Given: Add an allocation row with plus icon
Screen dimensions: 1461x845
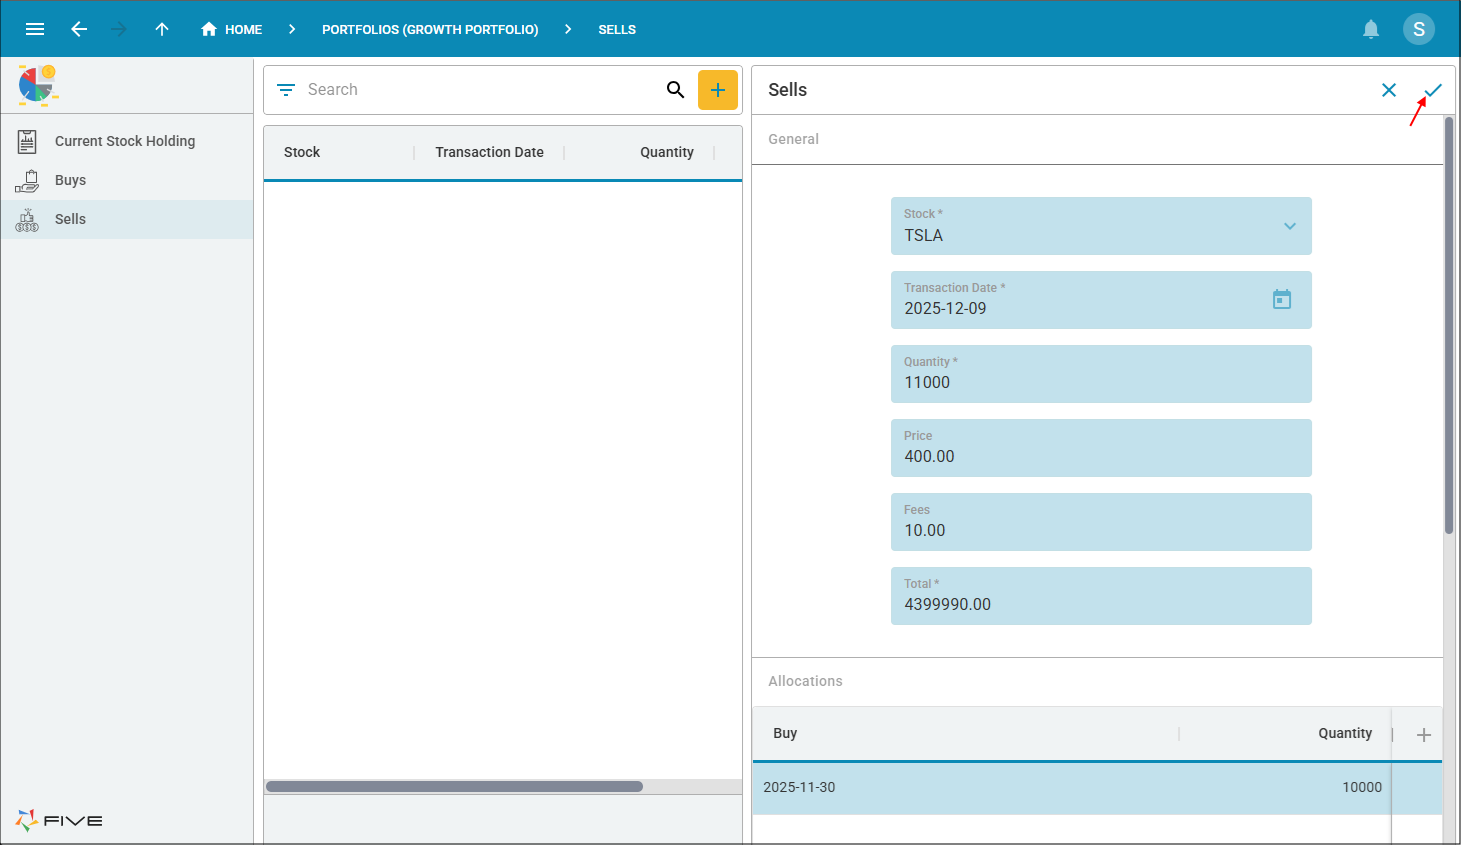Looking at the screenshot, I should point(1423,735).
